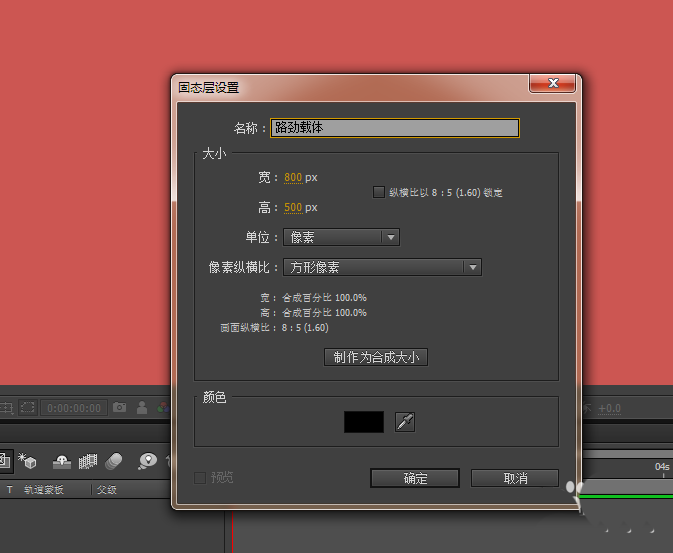Click the eyedropper color picker icon
Screen dimensions: 673x553
(405, 422)
